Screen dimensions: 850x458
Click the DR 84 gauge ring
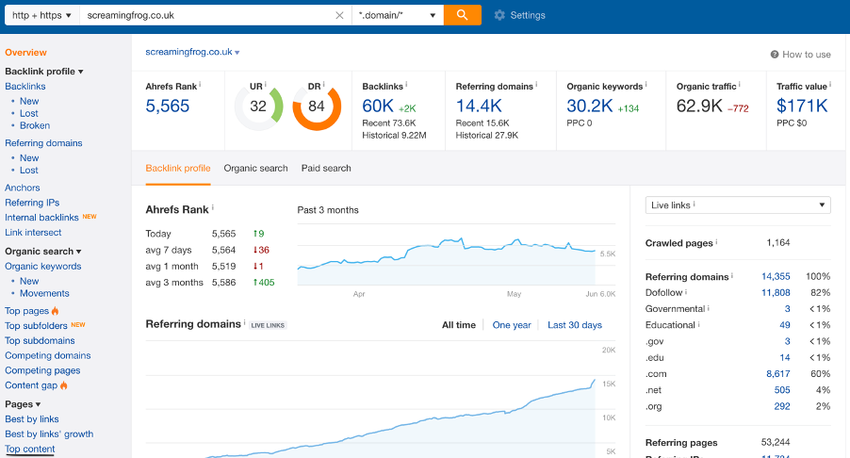coord(317,106)
